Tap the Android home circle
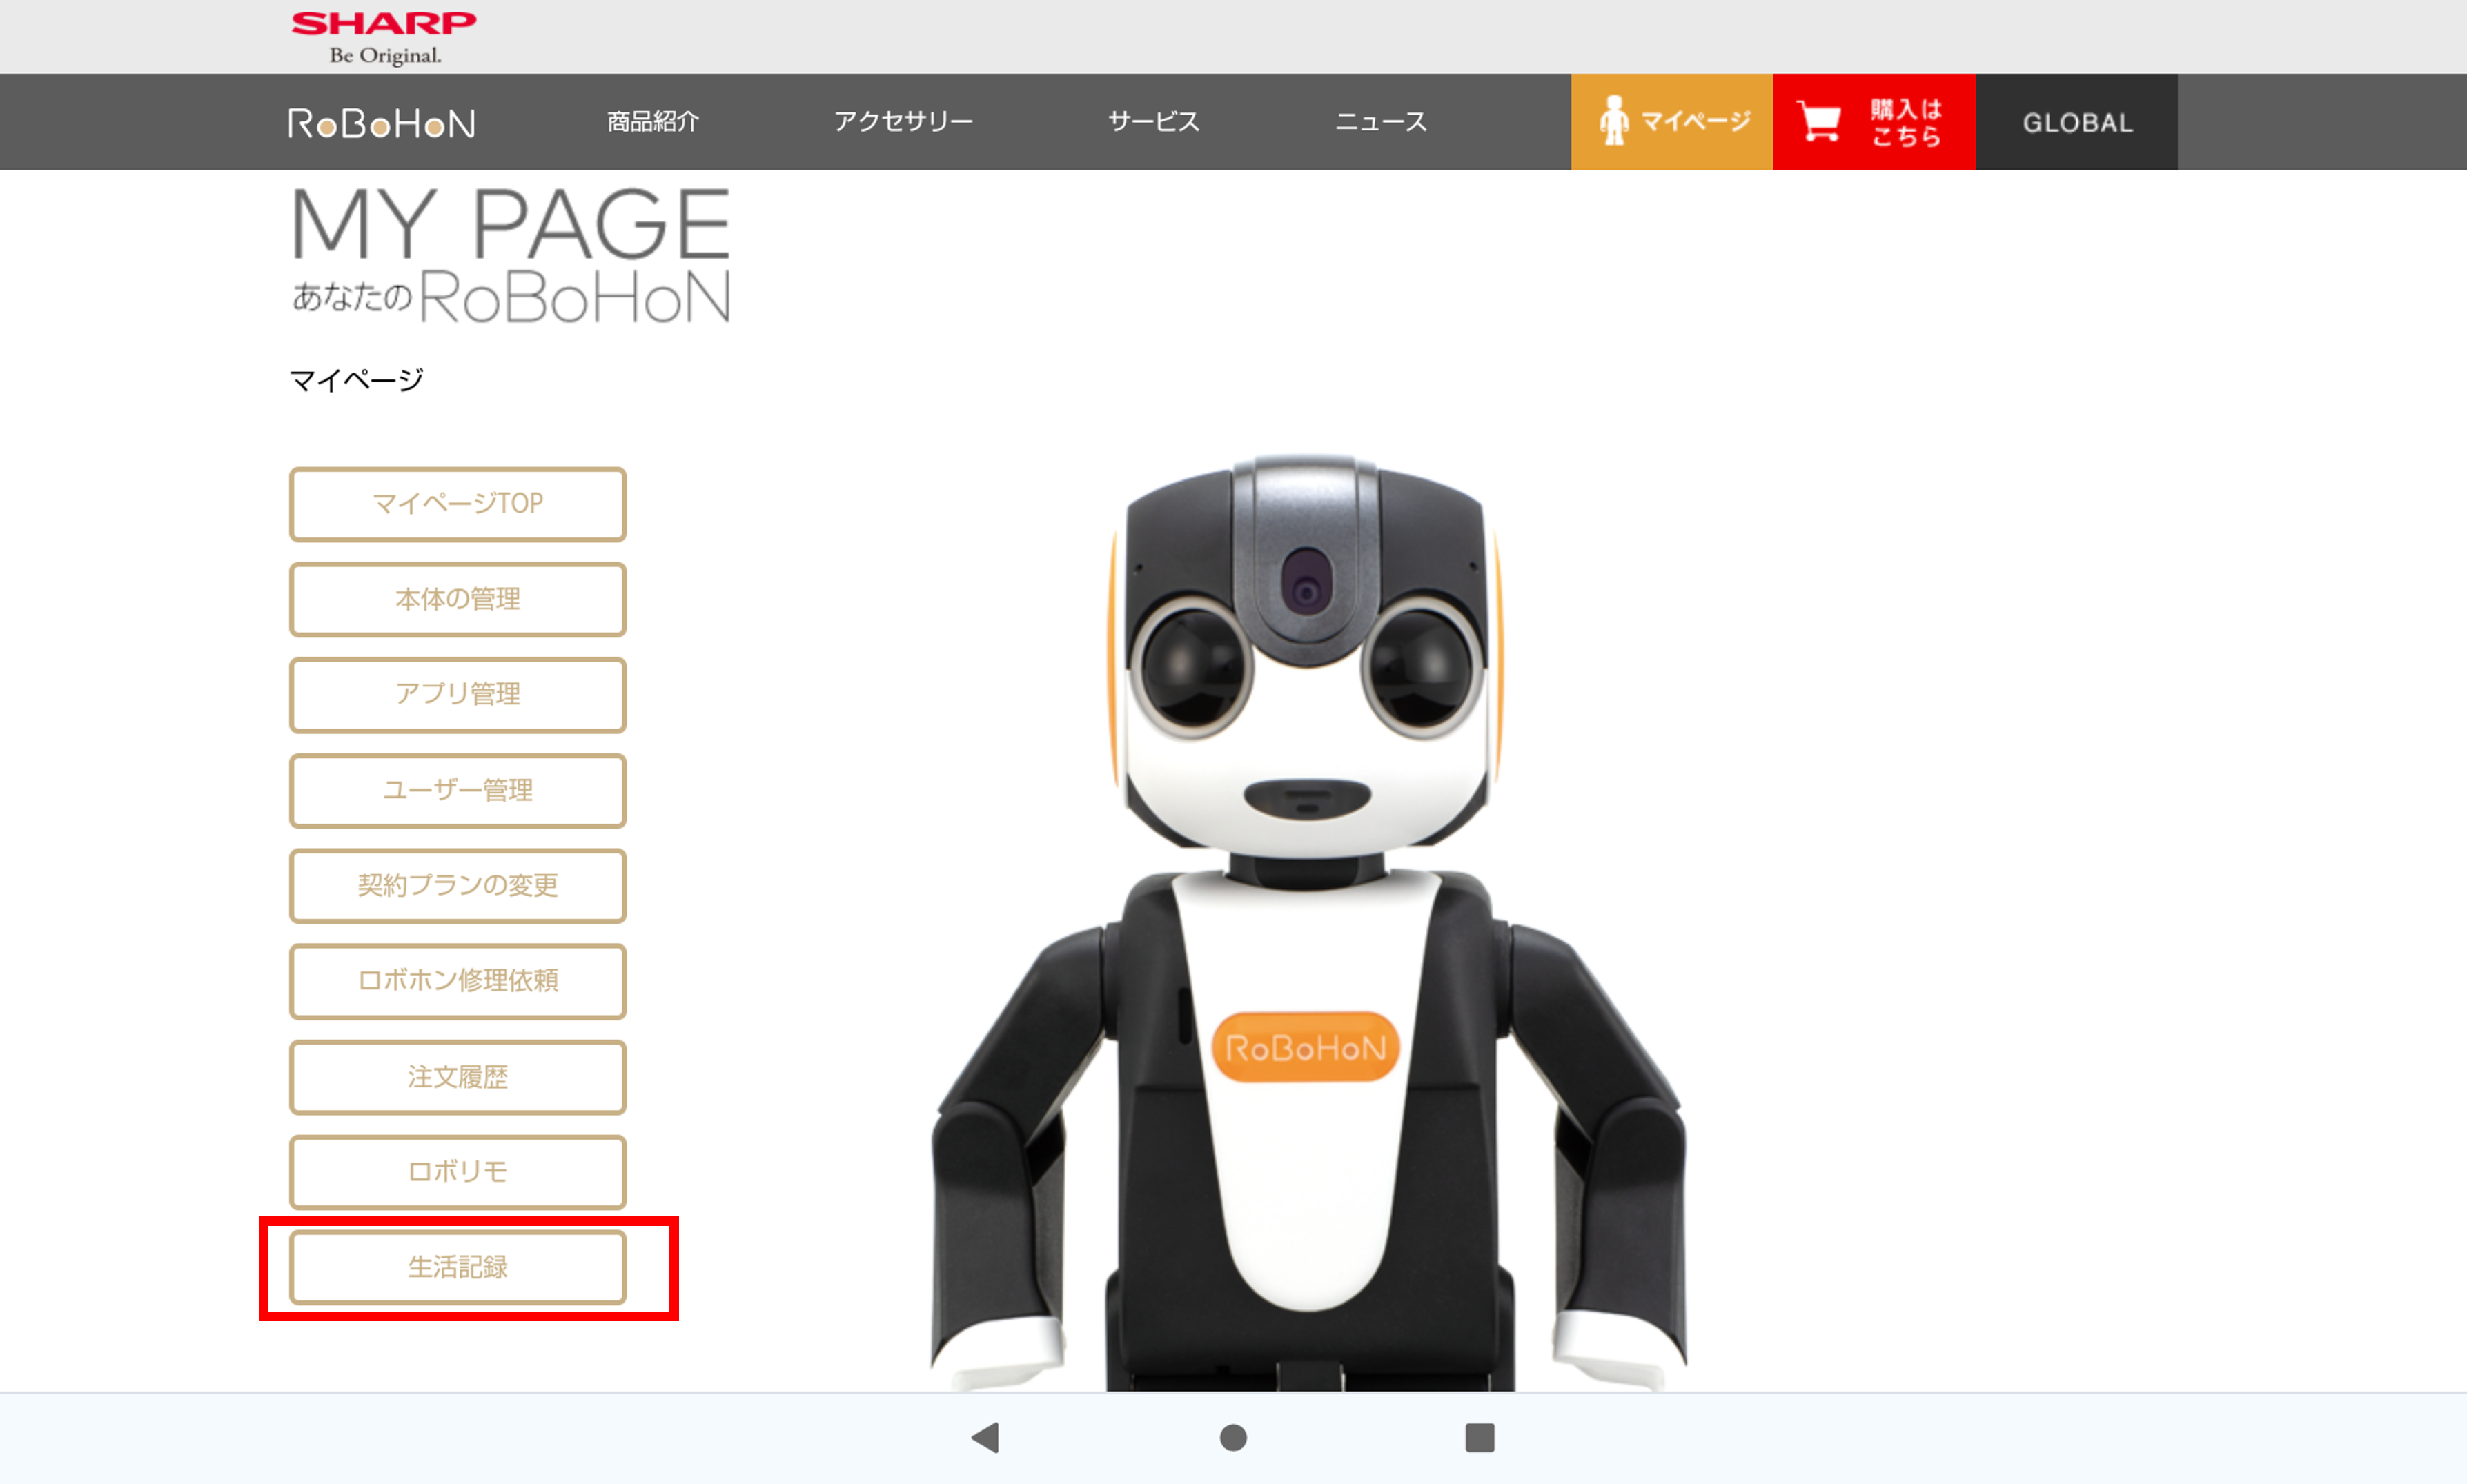Viewport: 2467px width, 1484px height. 1233,1438
